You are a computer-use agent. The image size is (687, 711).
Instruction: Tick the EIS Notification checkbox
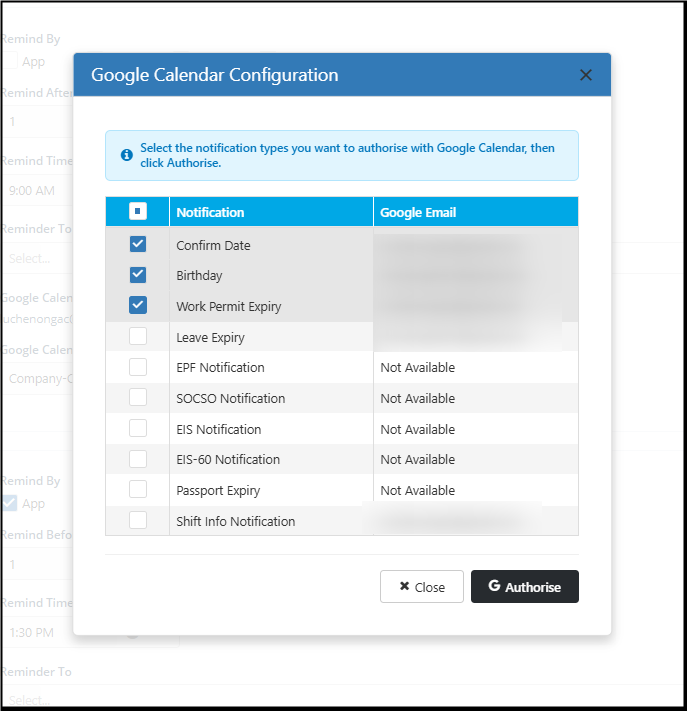(x=137, y=429)
